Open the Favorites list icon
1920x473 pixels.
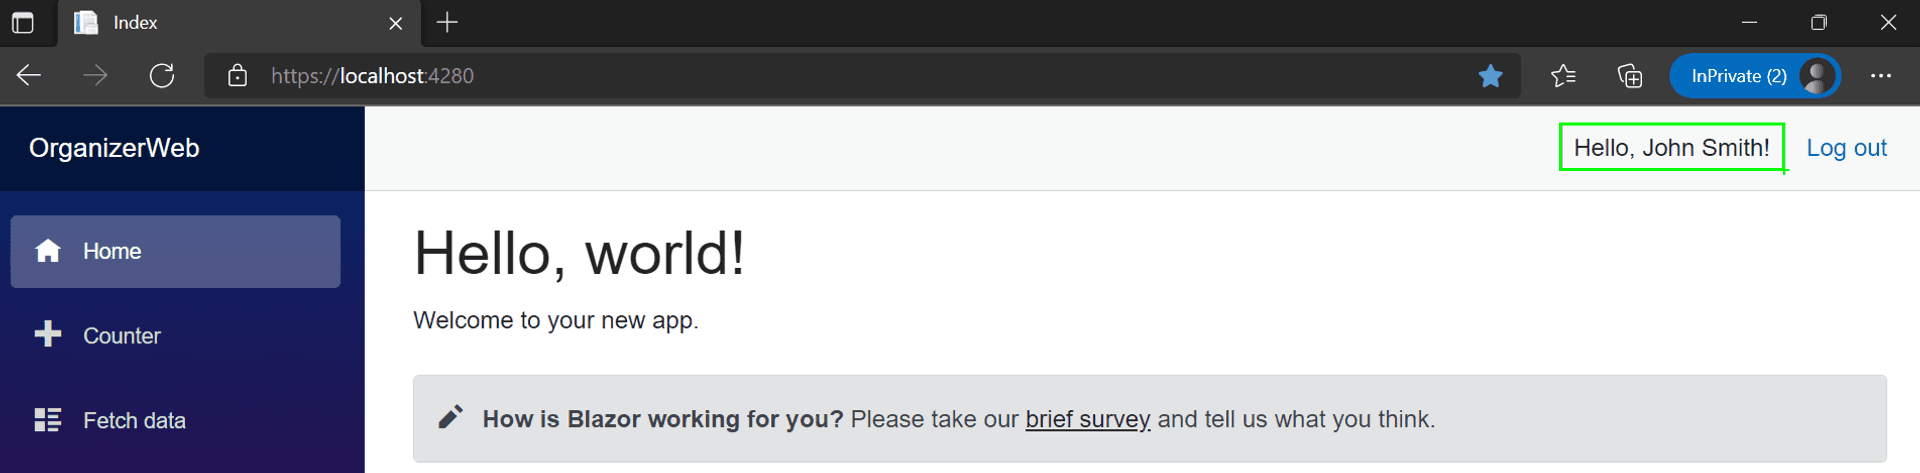pos(1563,76)
